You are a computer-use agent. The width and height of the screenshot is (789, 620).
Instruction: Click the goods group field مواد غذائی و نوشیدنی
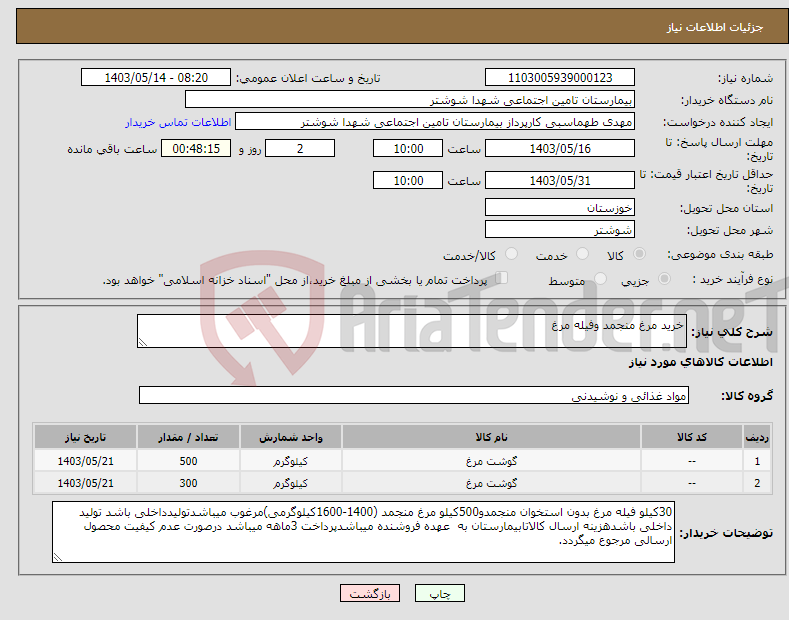(x=414, y=396)
